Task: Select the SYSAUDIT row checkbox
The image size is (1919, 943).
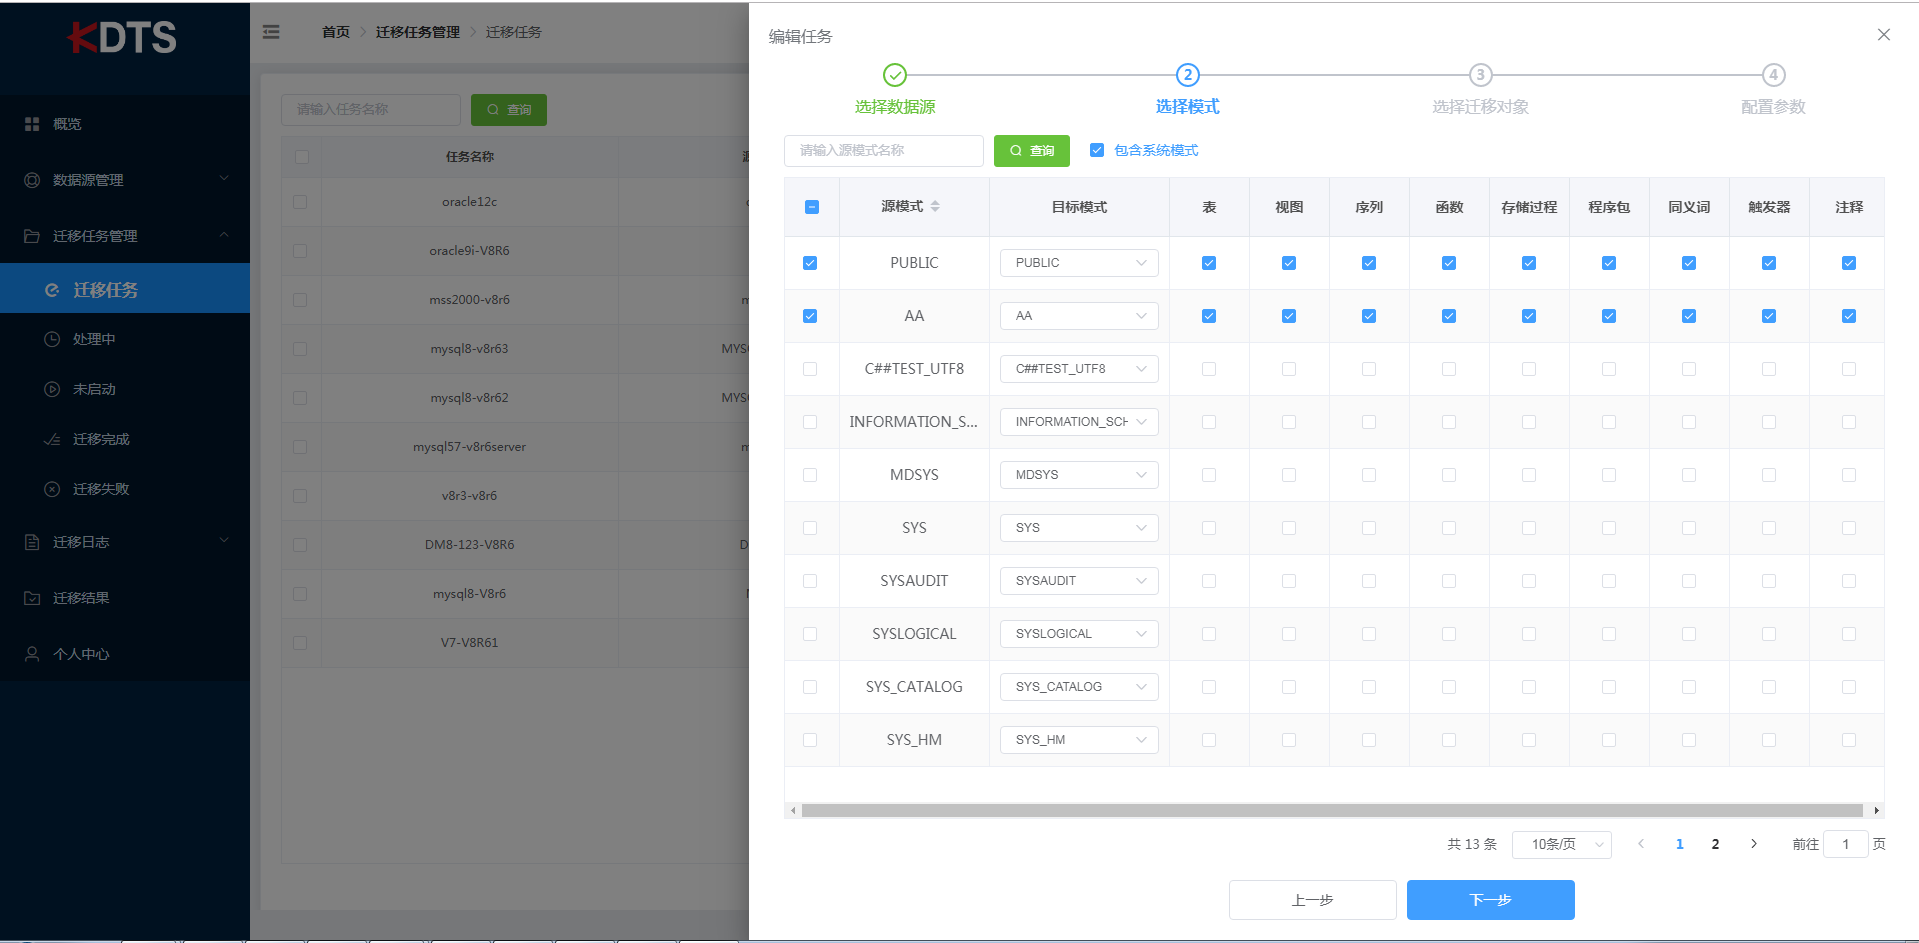Action: (810, 581)
